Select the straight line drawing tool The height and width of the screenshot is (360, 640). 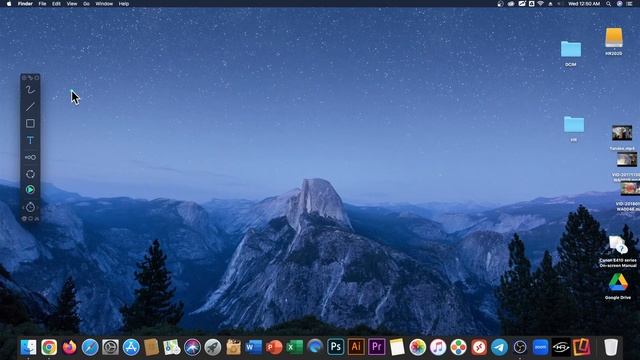[30, 107]
